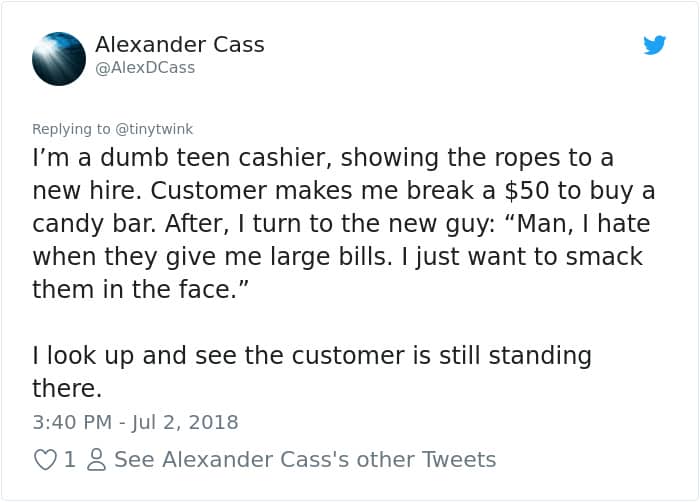Viewport: 700px width, 502px height.
Task: Open the 3:40 PM timestamp link
Action: tap(72, 422)
